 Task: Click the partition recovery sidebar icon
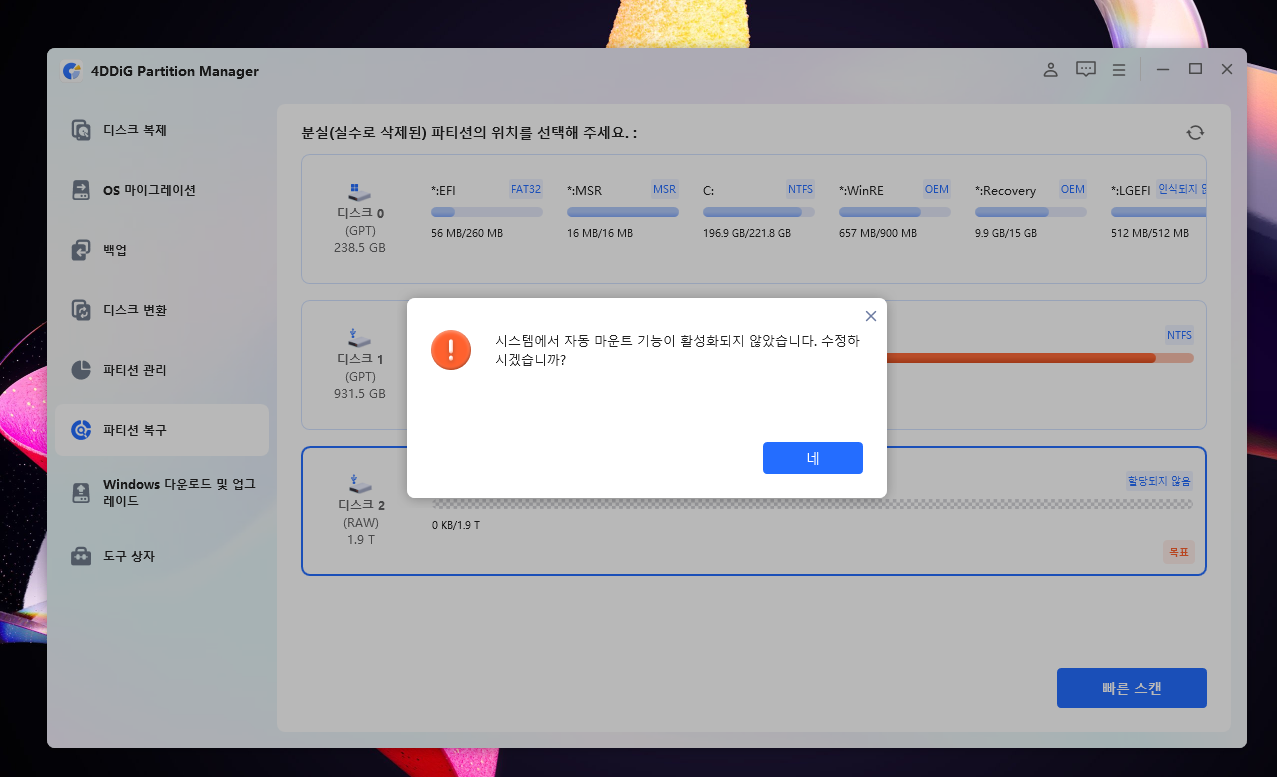[x=81, y=430]
